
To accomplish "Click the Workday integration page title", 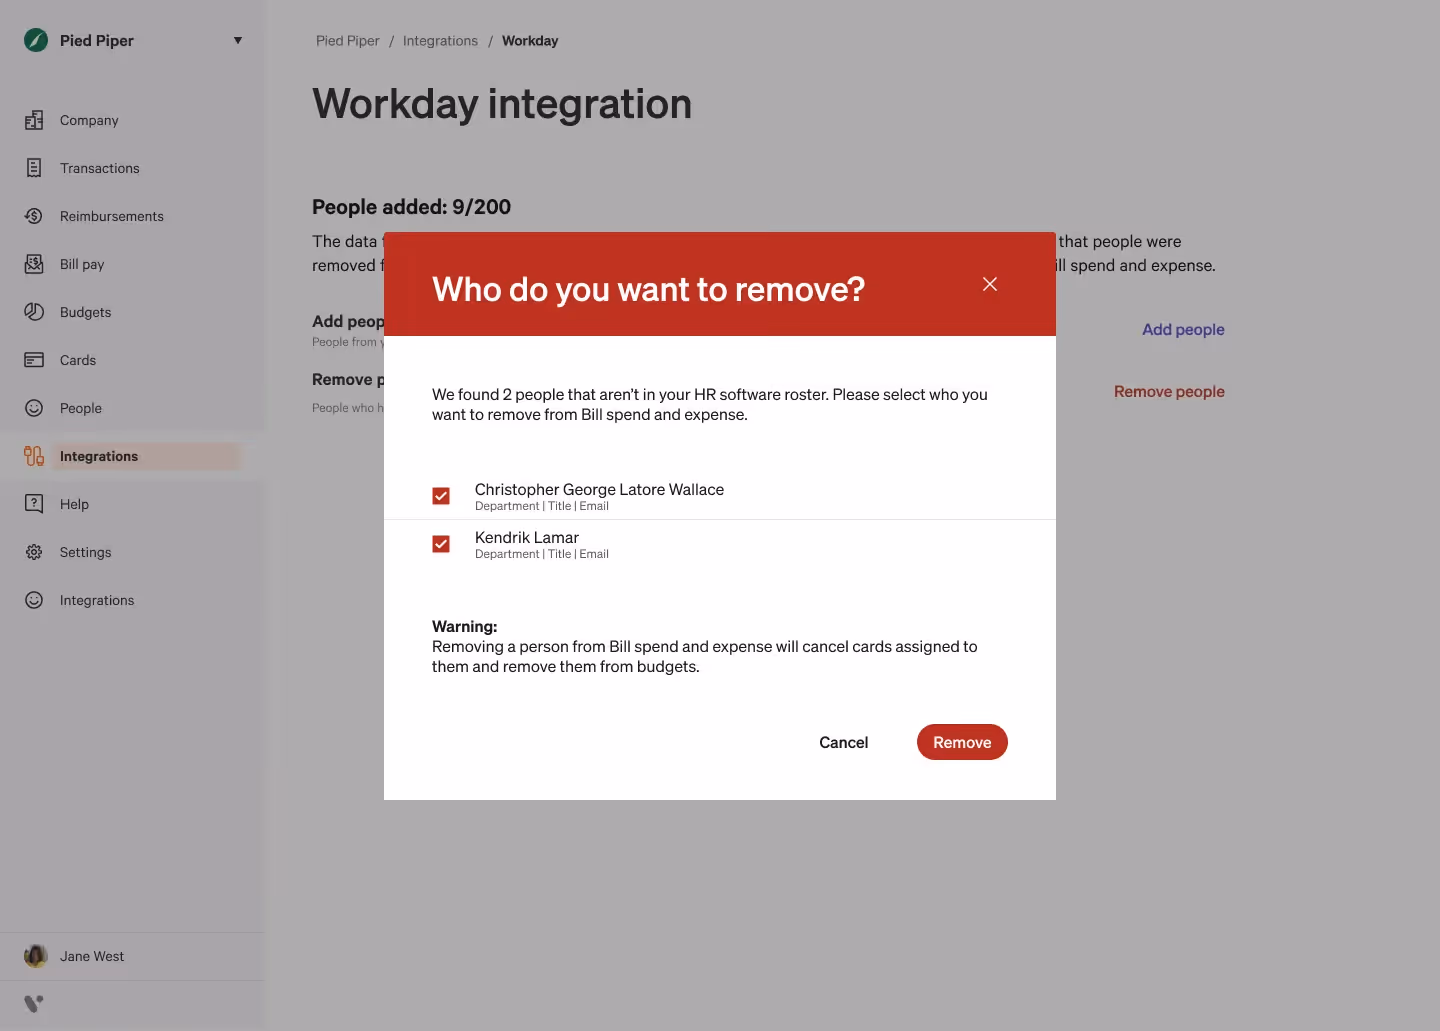I will tap(502, 104).
